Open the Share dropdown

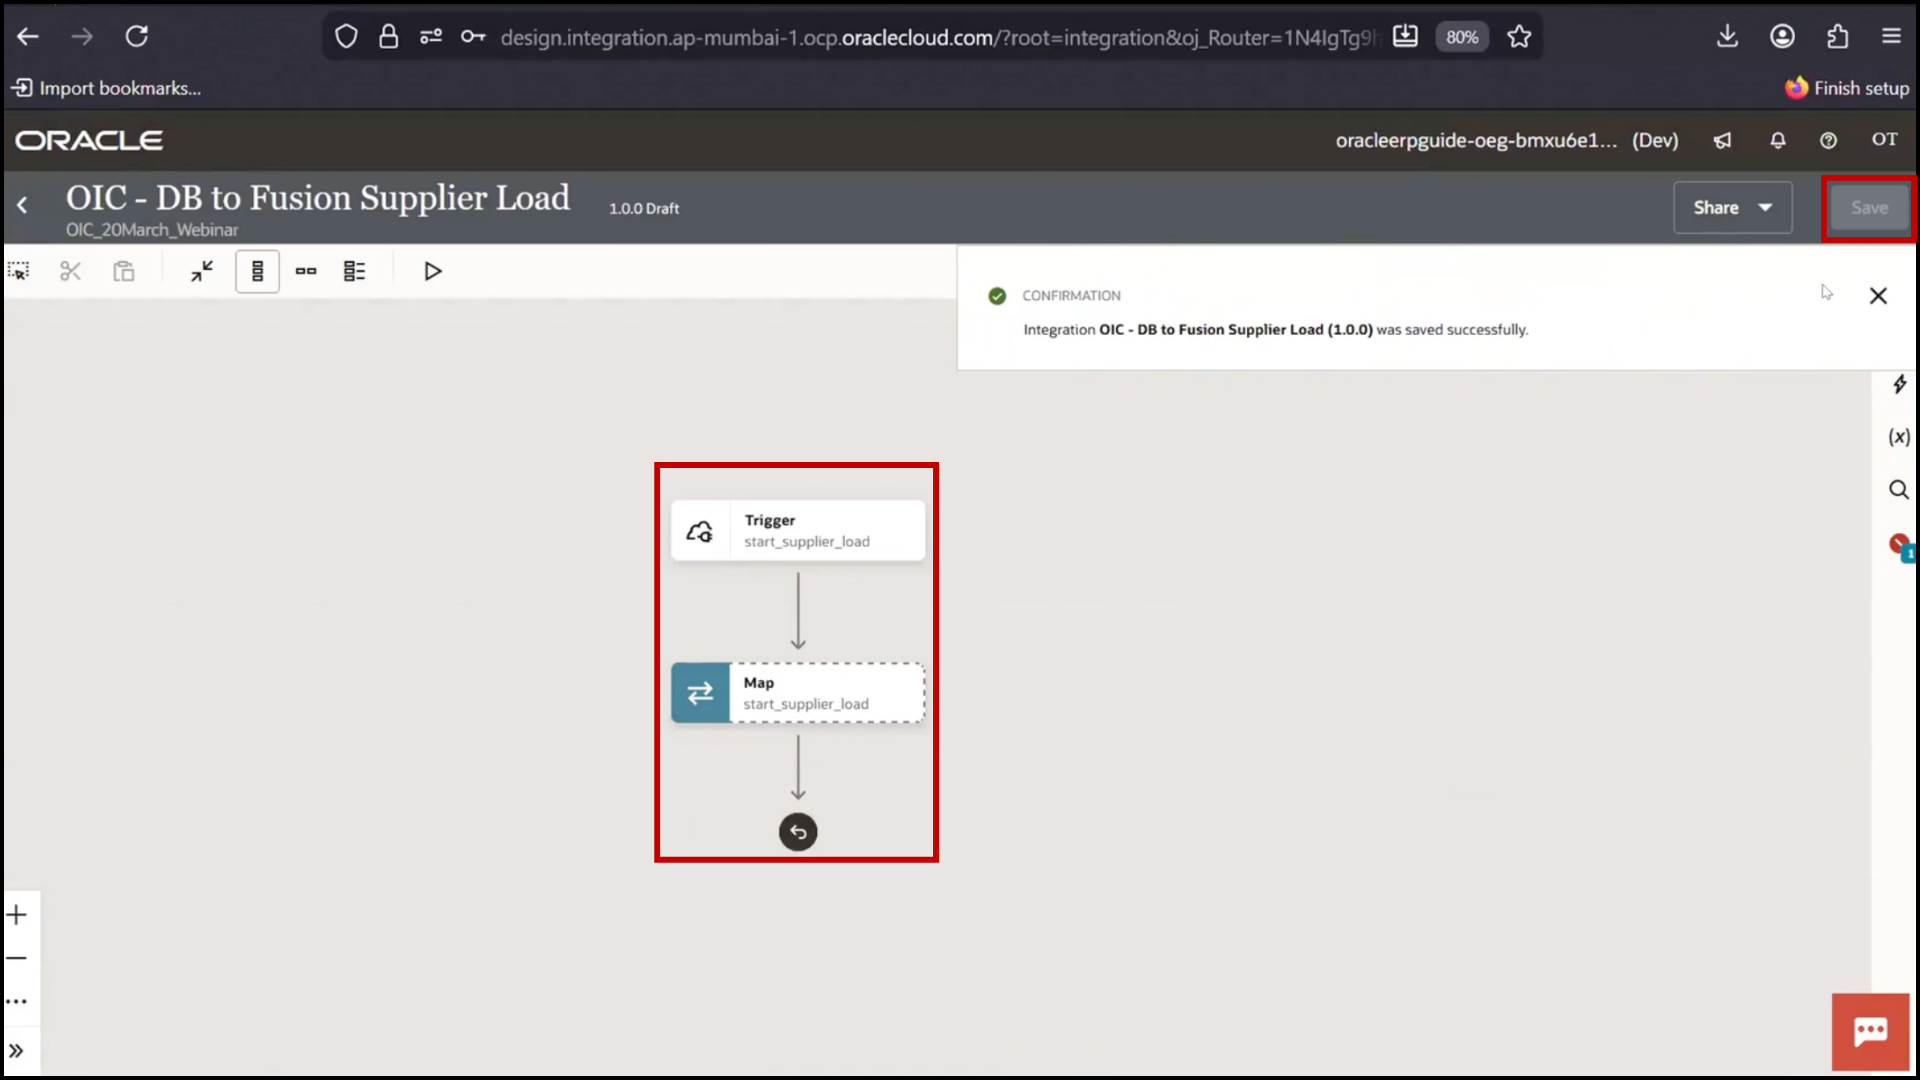(1732, 208)
